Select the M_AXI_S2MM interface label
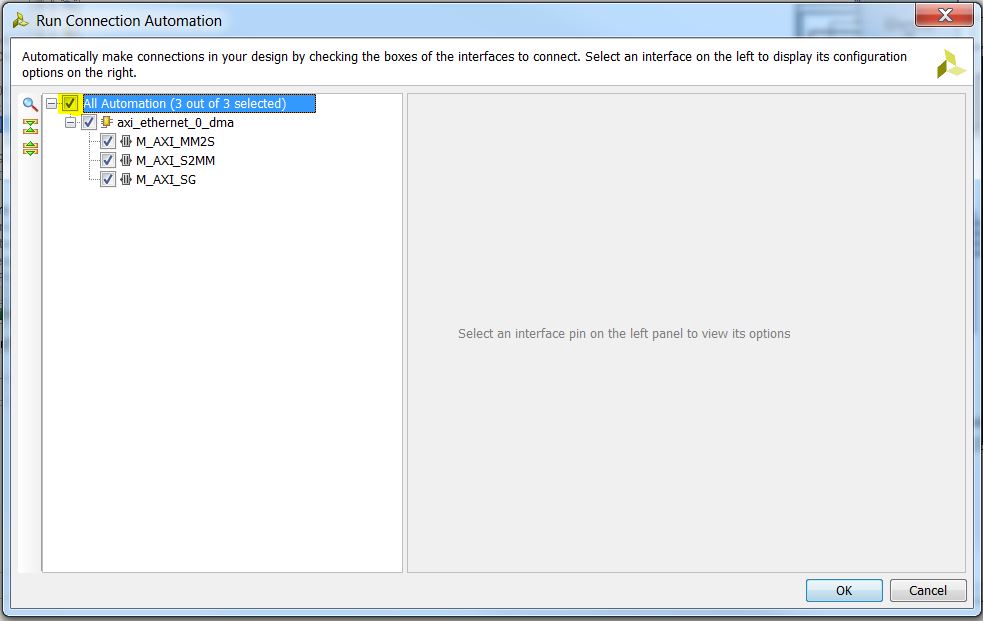Image resolution: width=983 pixels, height=621 pixels. point(176,160)
